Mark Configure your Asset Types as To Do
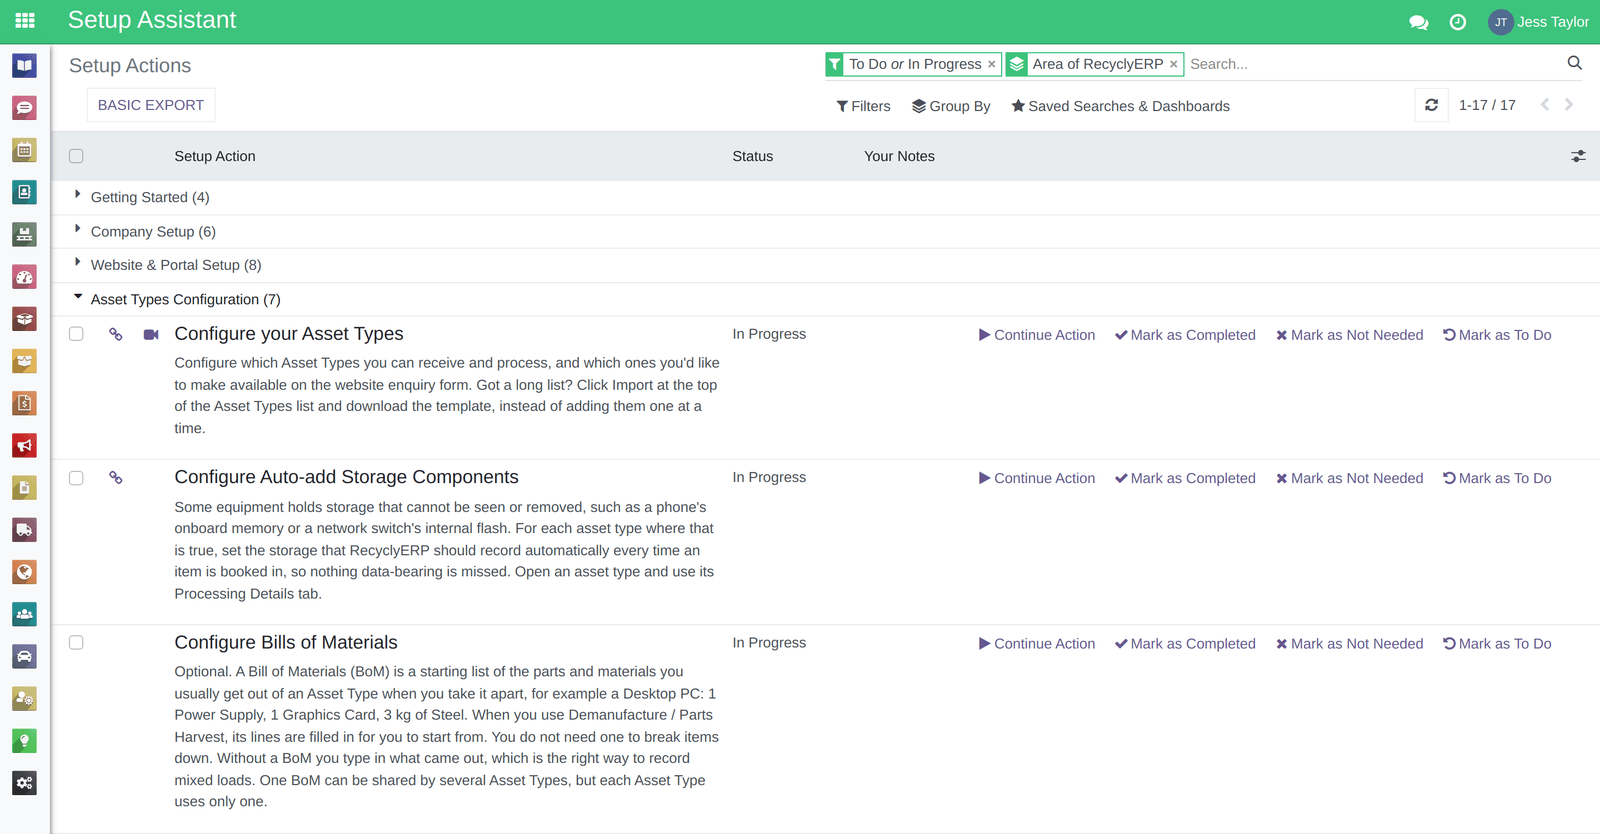The image size is (1600, 834). 1497,335
